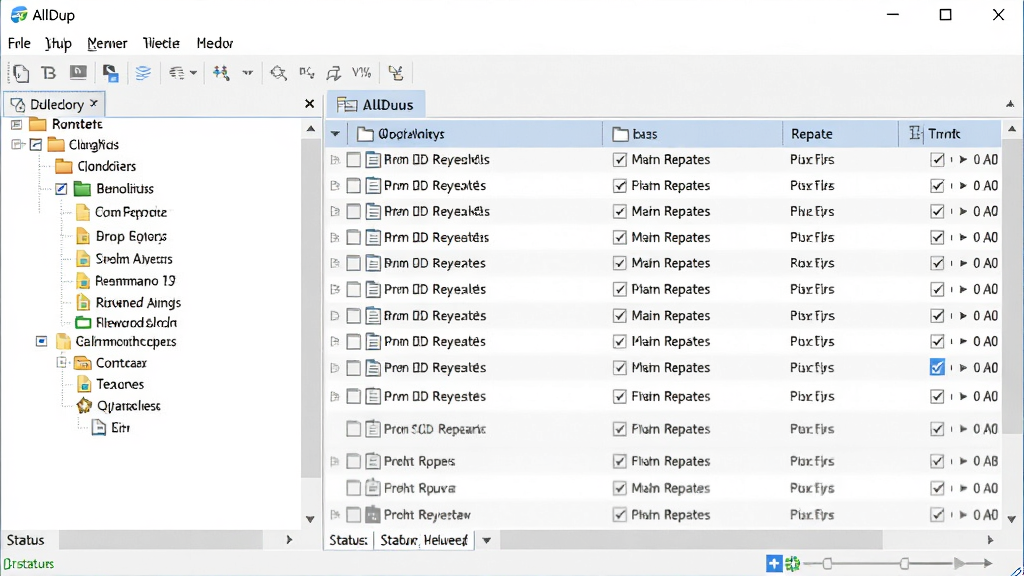Click the new document toolbar icon

tap(21, 72)
